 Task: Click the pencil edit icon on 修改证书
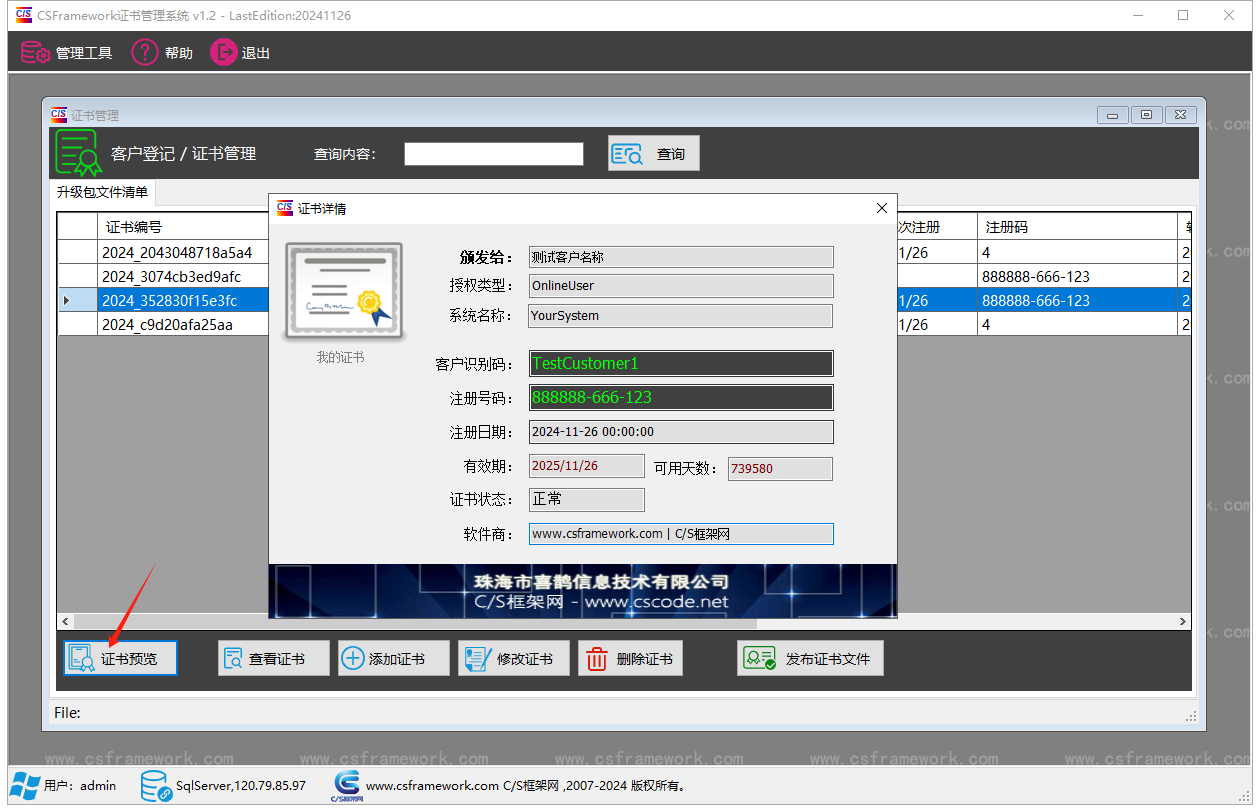click(477, 658)
